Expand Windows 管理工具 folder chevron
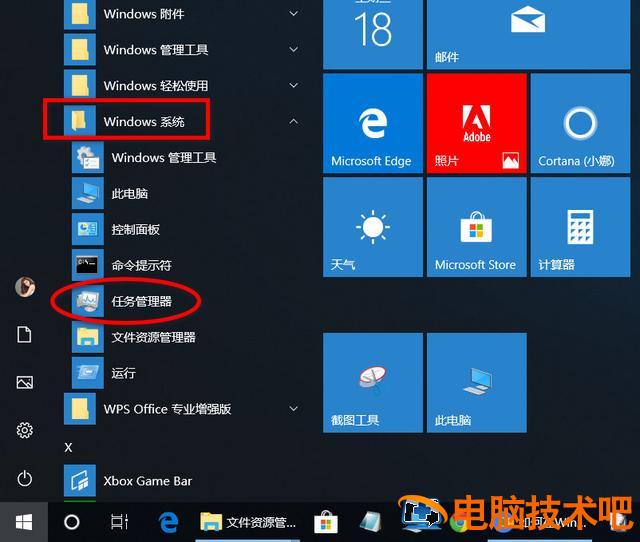The width and height of the screenshot is (640, 542). [x=293, y=49]
